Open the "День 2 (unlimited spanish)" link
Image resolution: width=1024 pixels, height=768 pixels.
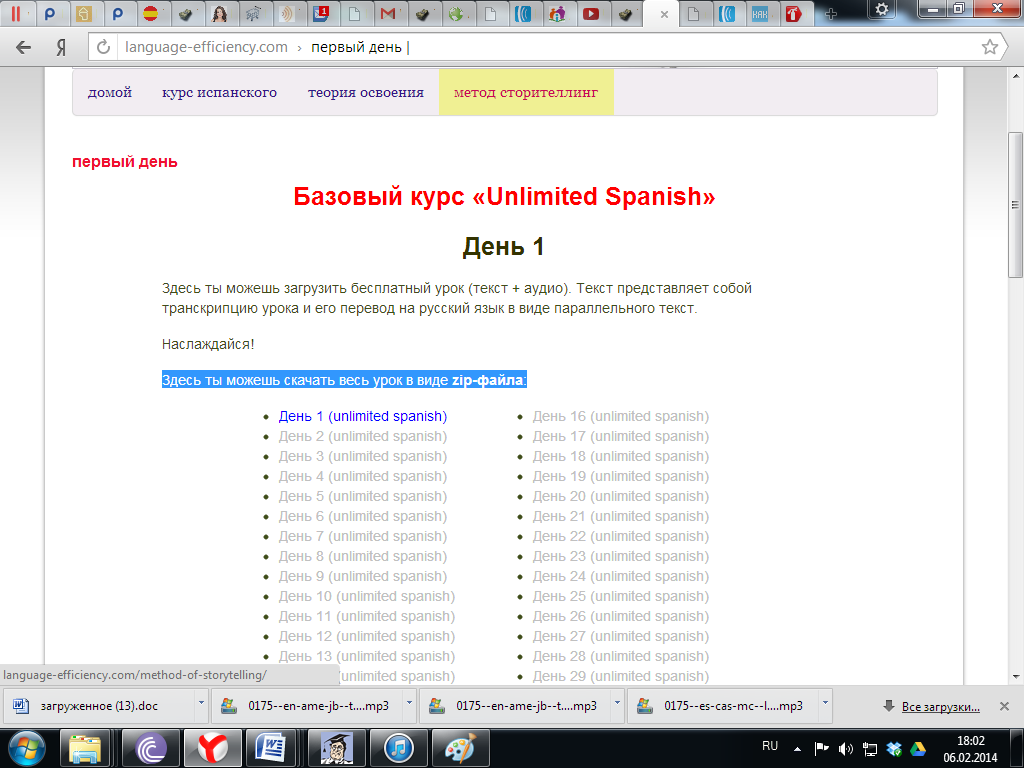click(x=362, y=436)
